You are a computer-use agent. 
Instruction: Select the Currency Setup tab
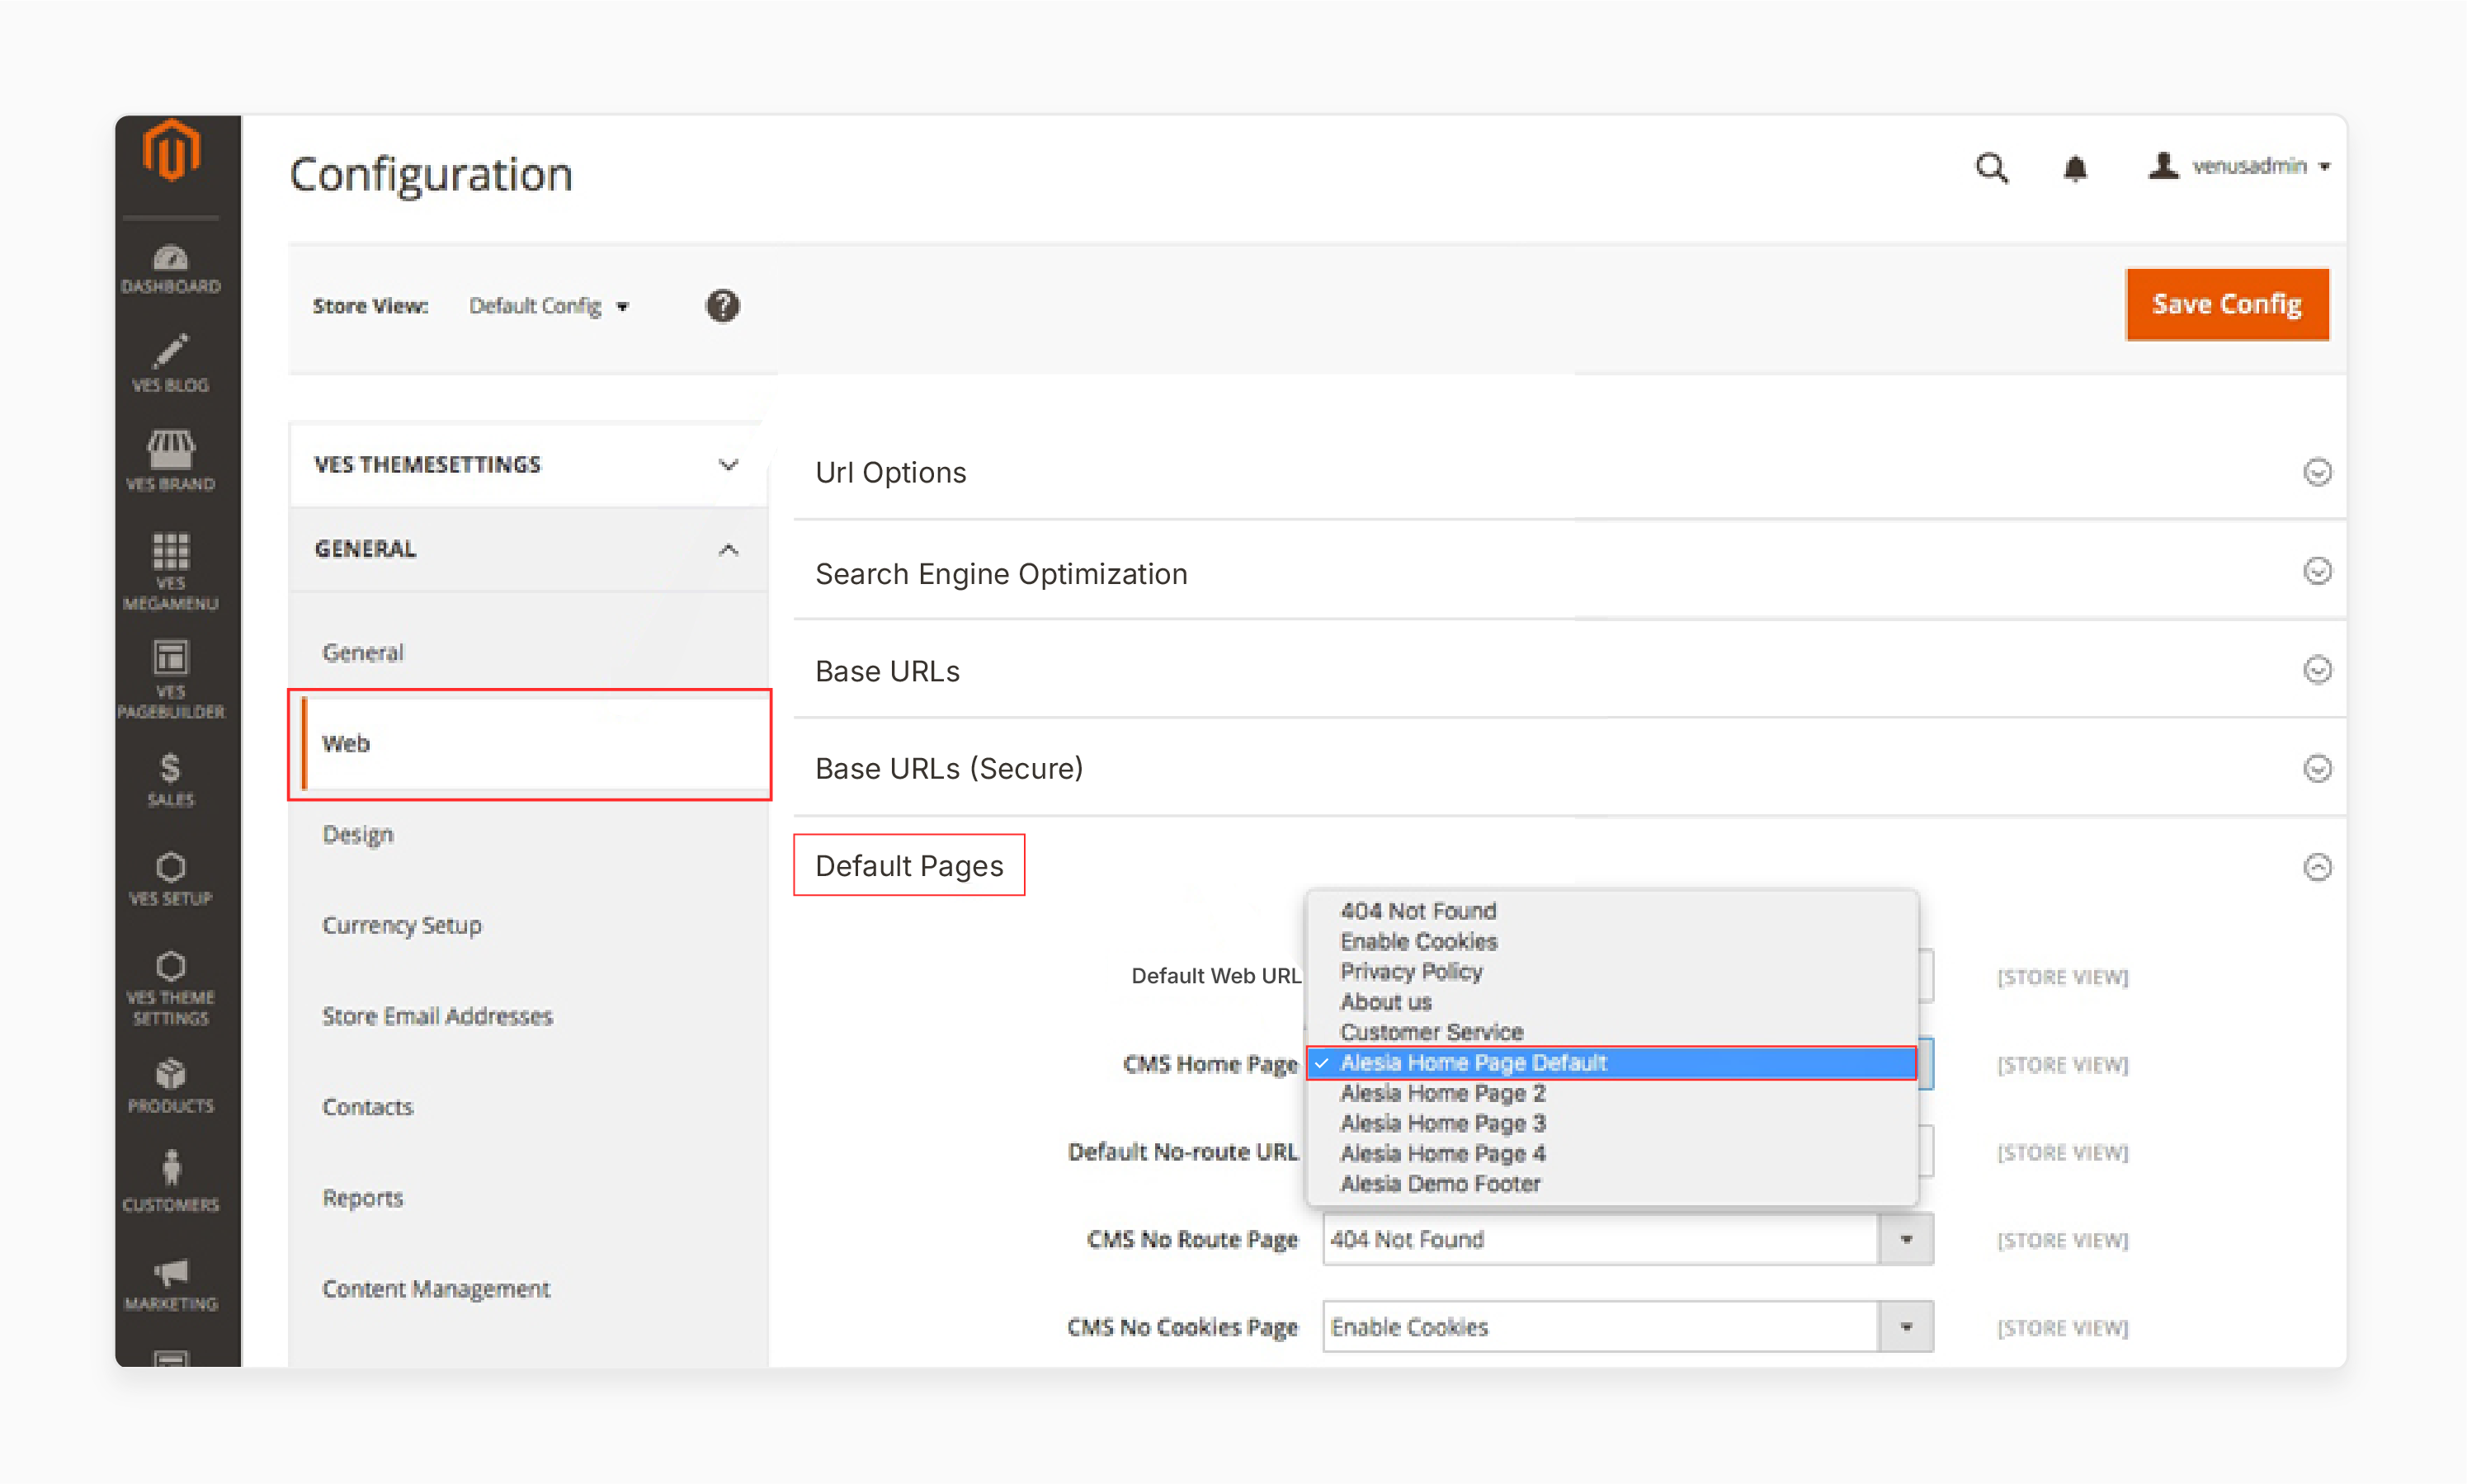pyautogui.click(x=402, y=925)
